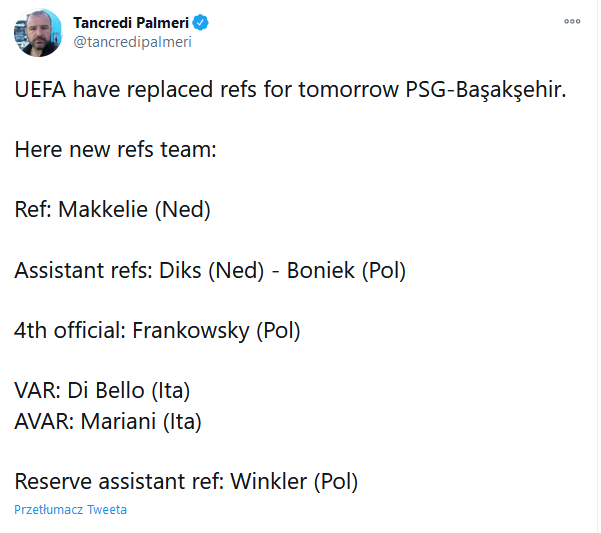
Task: Select the 'Winkler (Pol)' name
Action: coord(294,482)
